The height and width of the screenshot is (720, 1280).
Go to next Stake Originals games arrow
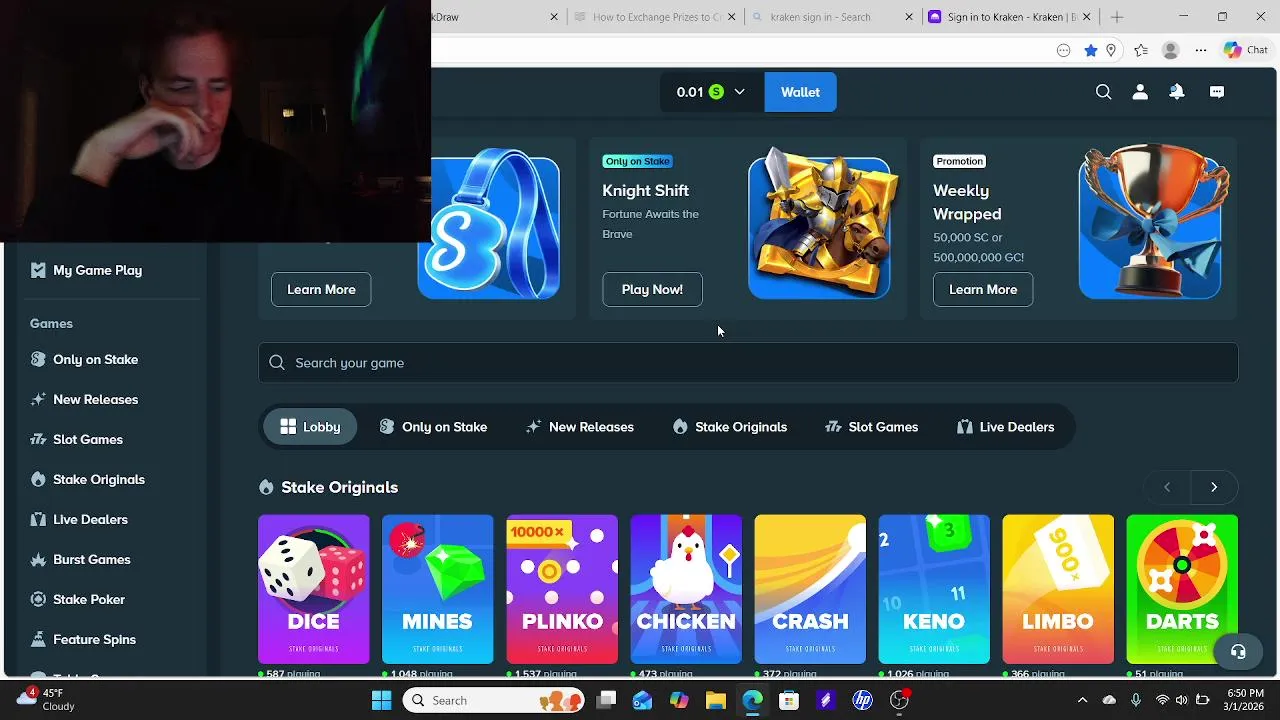click(1214, 487)
